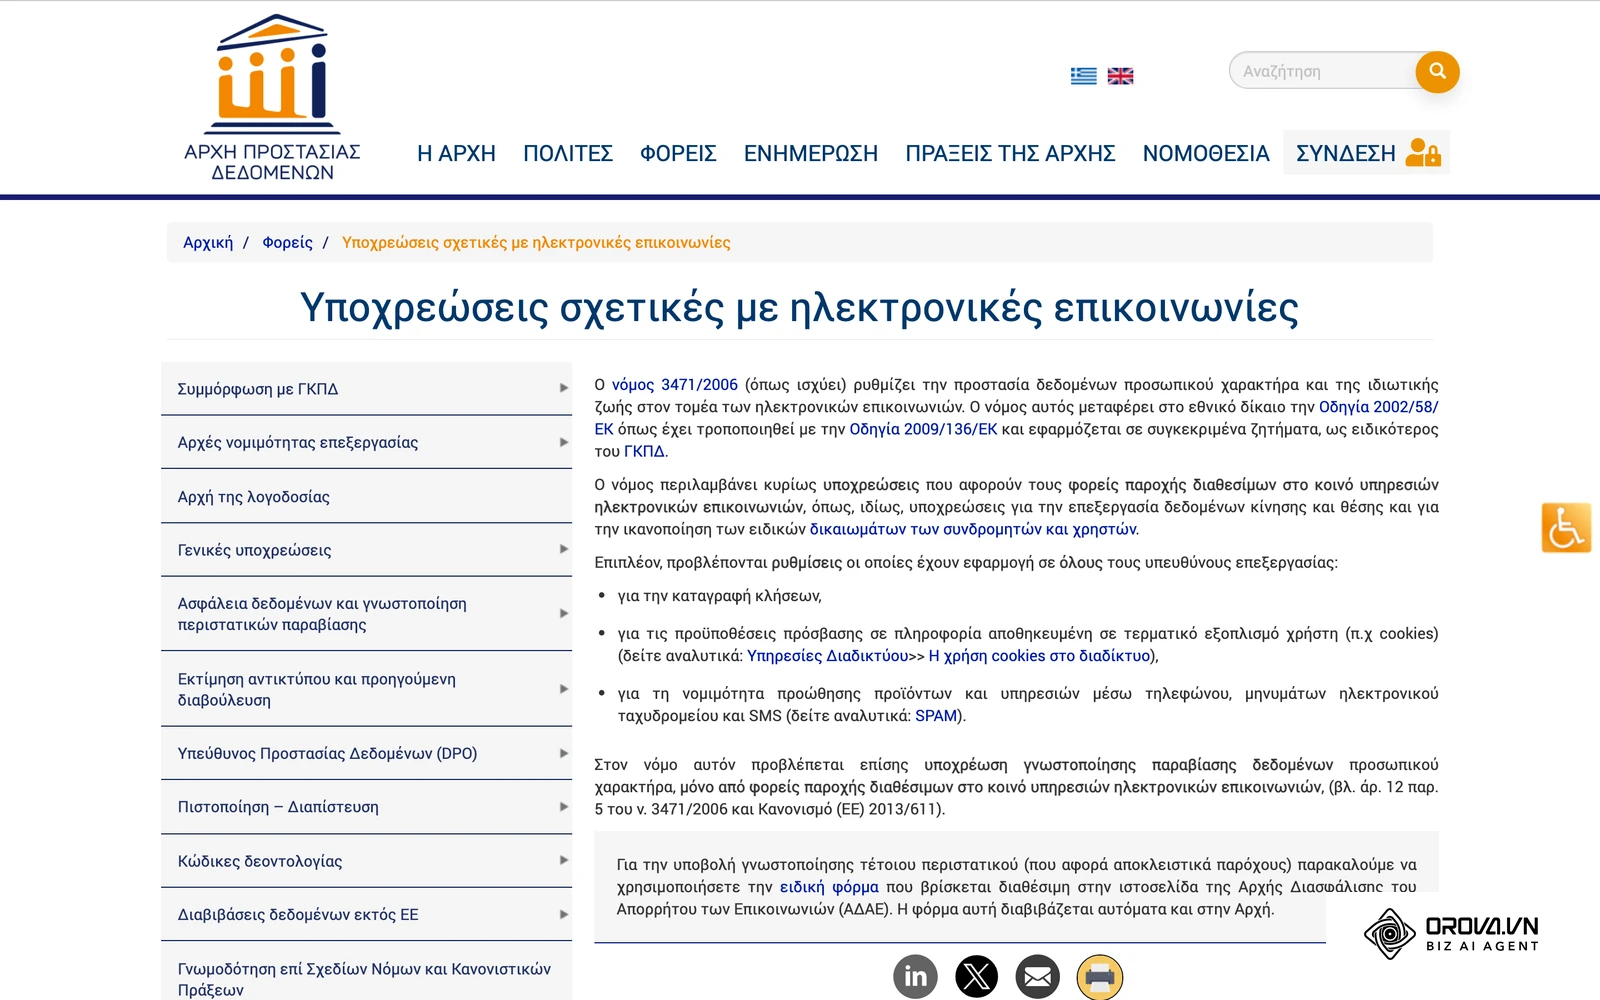Switch language via the UK flag

tap(1120, 76)
